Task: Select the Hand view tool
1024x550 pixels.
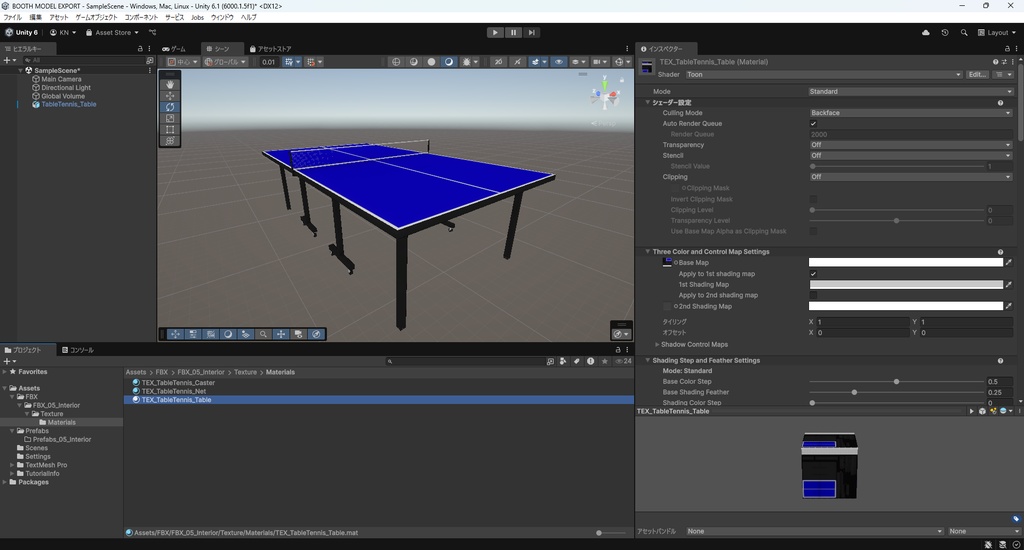Action: coord(170,84)
